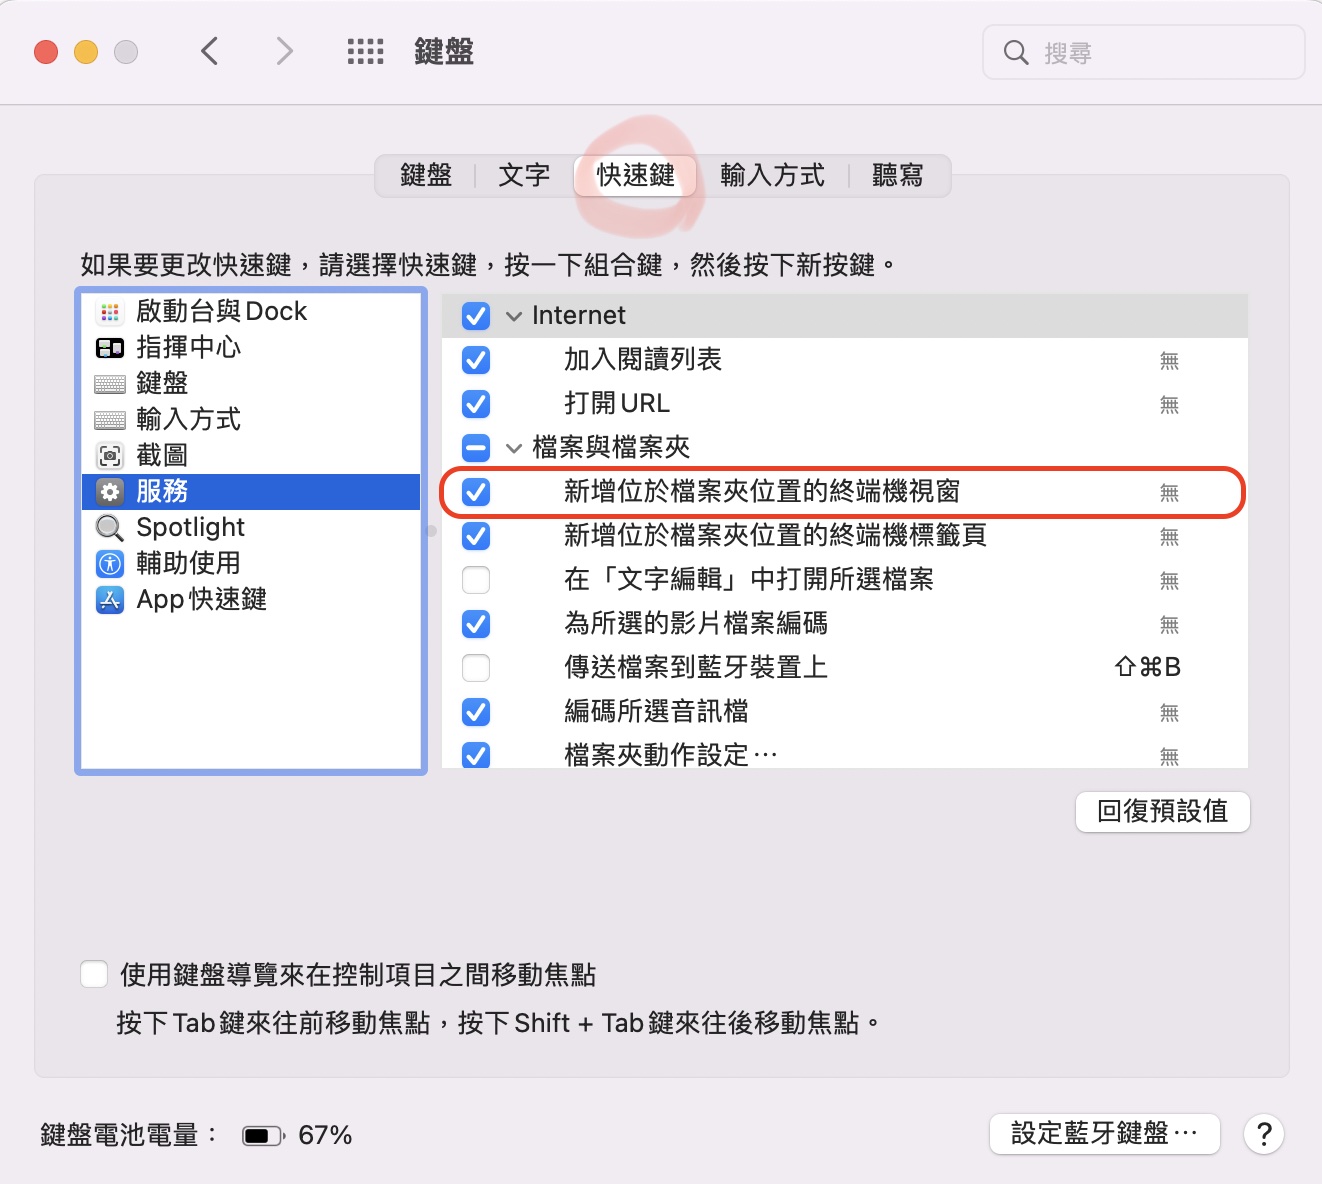
Task: Select the Spotlight magnifier icon
Action: (110, 528)
